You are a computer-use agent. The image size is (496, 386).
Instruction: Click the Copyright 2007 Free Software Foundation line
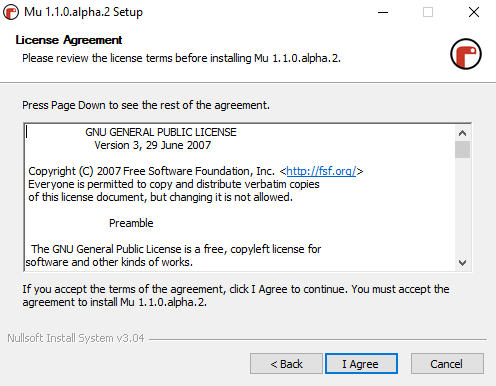click(x=196, y=171)
